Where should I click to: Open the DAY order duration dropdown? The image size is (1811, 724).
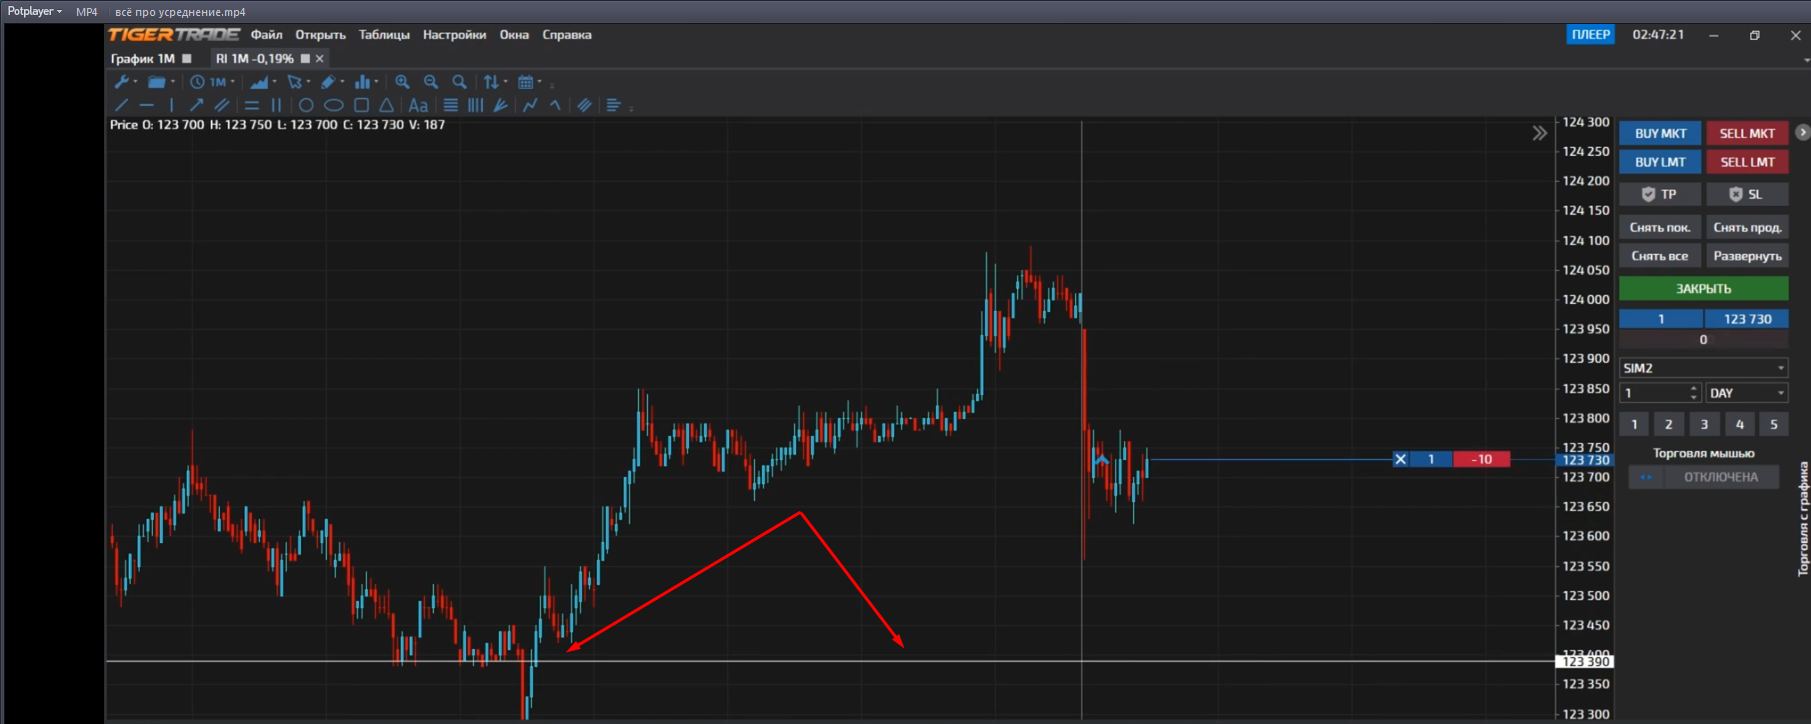pos(1746,393)
